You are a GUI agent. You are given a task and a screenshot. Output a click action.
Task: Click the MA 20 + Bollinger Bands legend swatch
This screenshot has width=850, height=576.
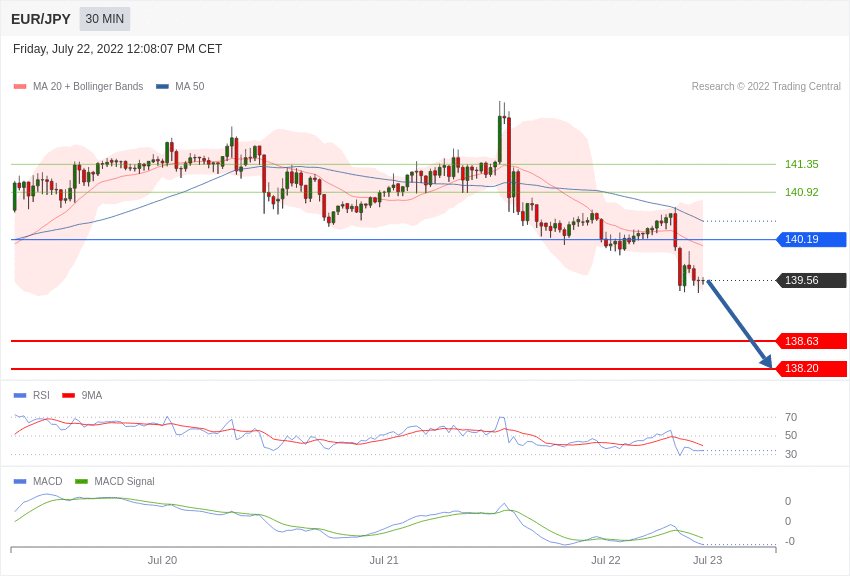click(x=20, y=87)
